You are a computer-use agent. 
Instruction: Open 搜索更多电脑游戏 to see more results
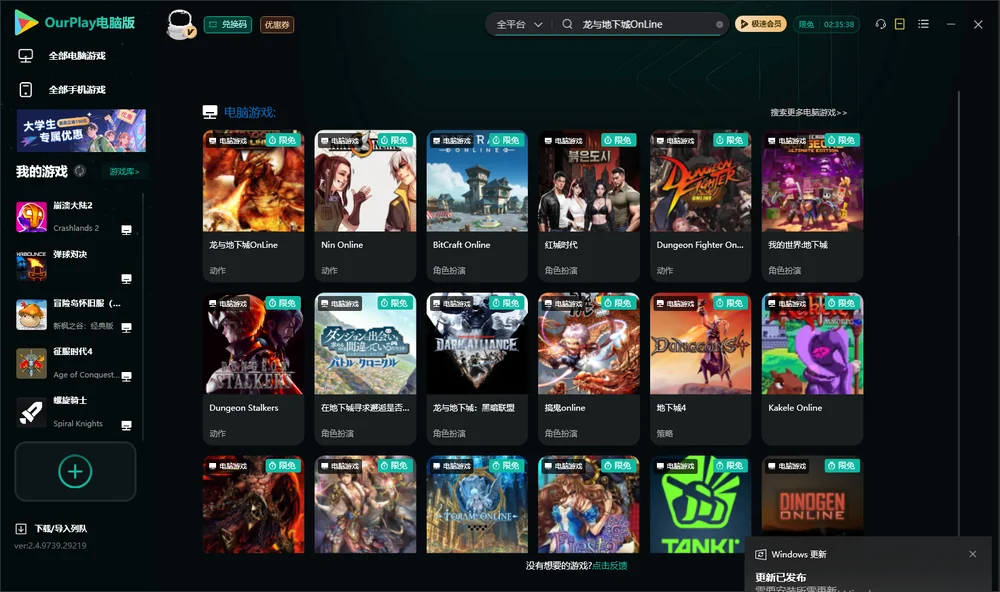[x=808, y=112]
